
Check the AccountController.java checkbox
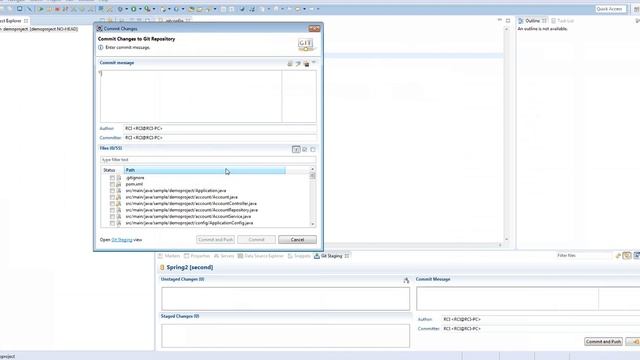112,204
